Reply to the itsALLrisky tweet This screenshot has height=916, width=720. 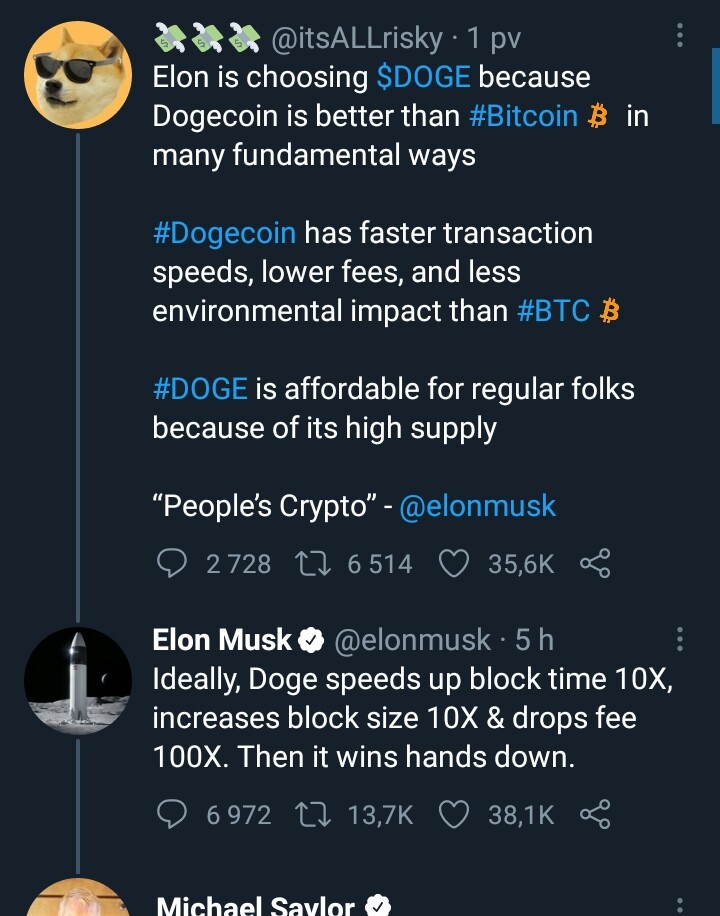coord(174,565)
